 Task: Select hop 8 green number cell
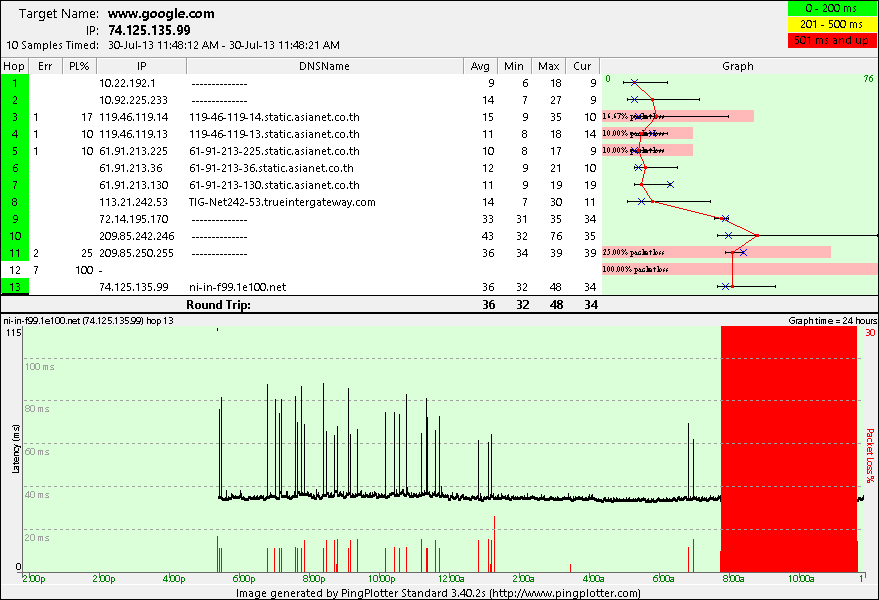(15, 202)
